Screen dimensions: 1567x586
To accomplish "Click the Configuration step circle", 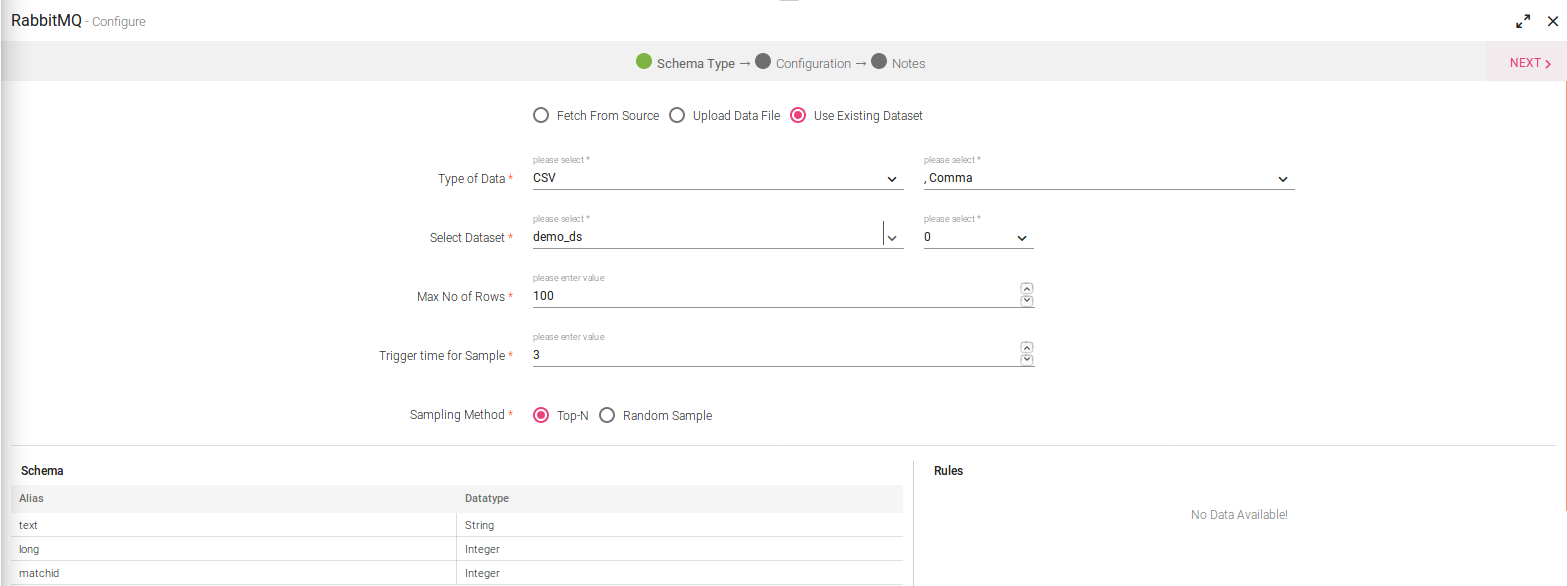I will (763, 62).
